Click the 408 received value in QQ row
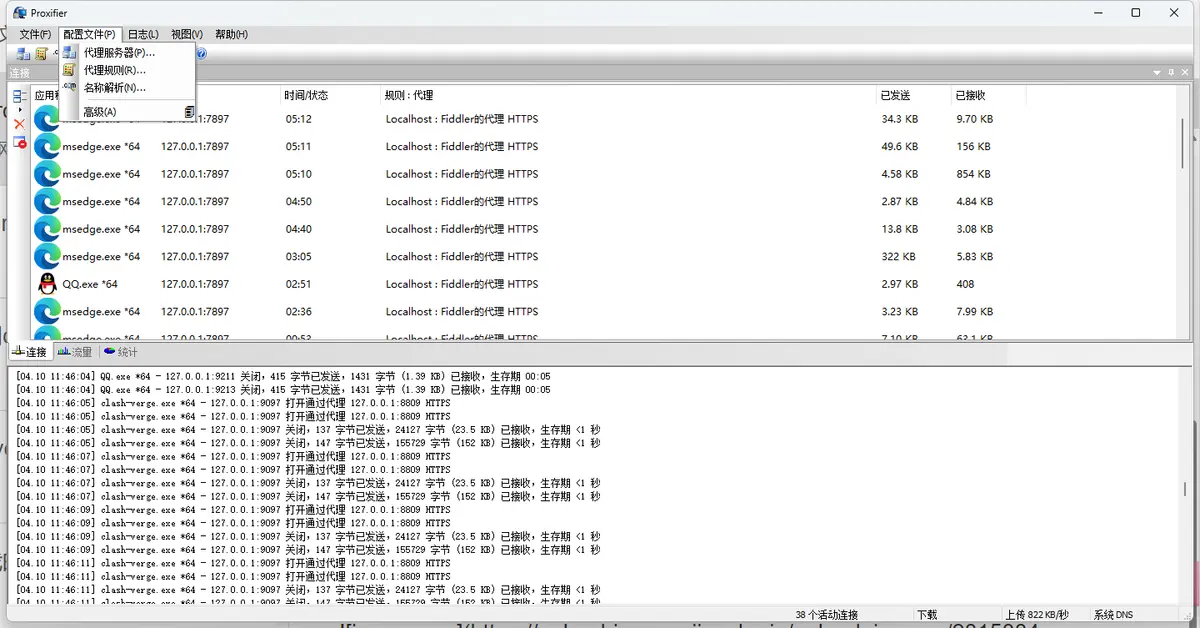 pos(966,284)
